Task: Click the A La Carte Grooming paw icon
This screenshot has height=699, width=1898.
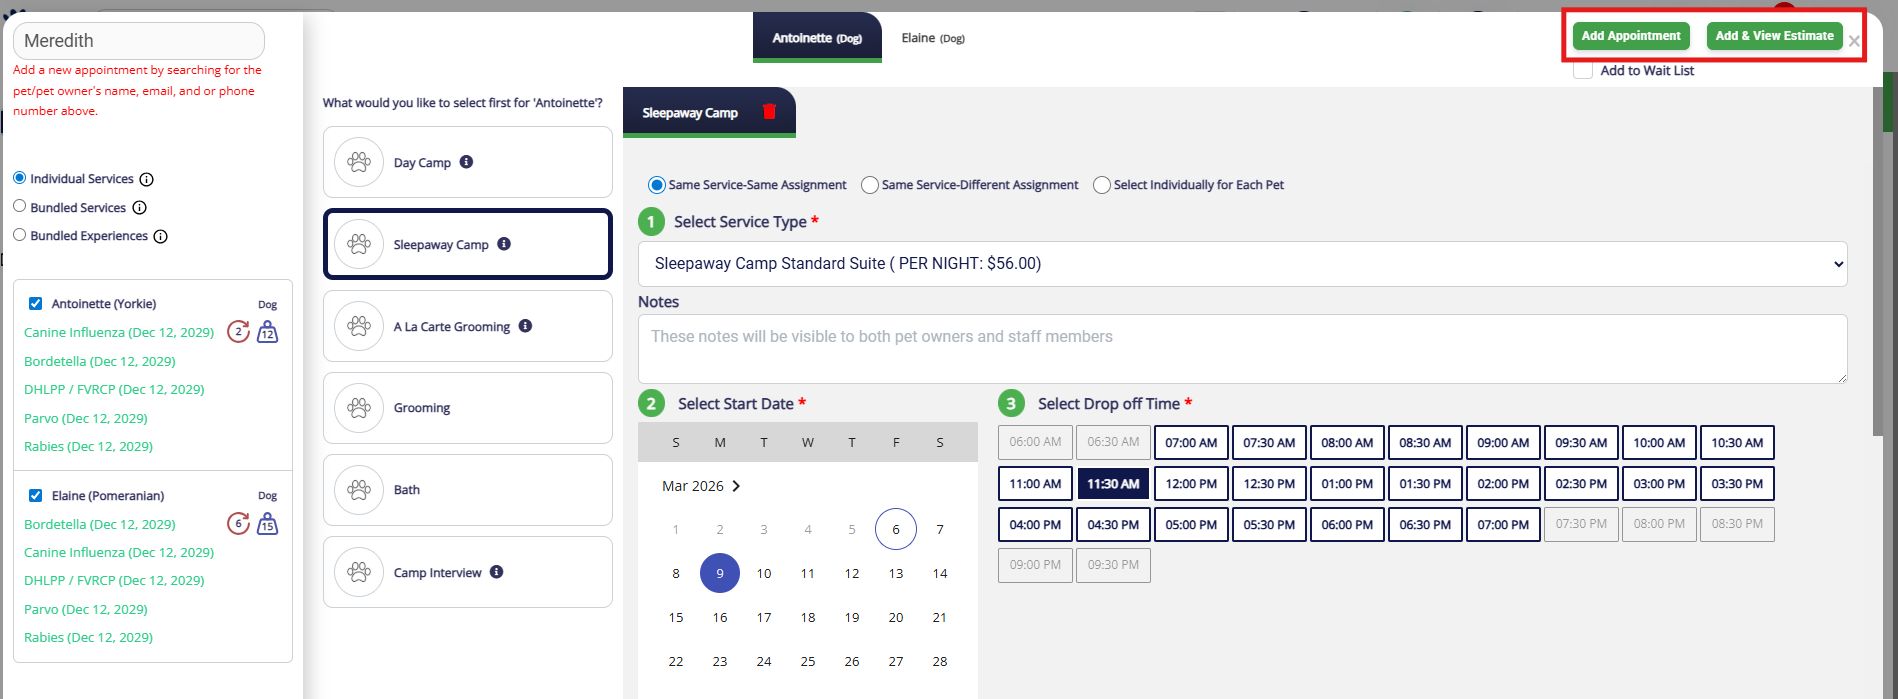Action: [359, 326]
